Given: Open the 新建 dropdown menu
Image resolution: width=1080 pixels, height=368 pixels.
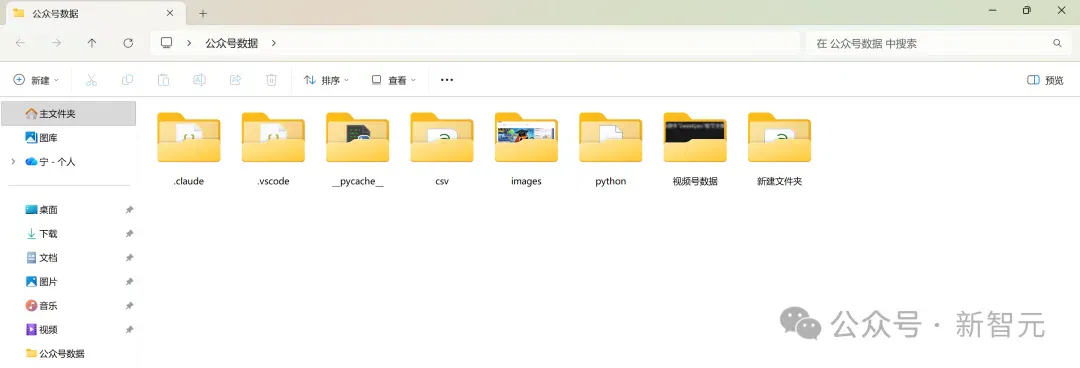Looking at the screenshot, I should (37, 80).
